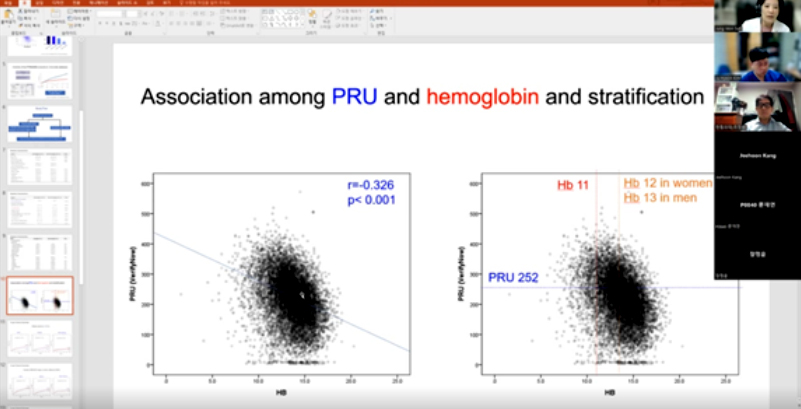The image size is (801, 409).
Task: Click the Replace icon in Editing group
Action: pos(374,18)
